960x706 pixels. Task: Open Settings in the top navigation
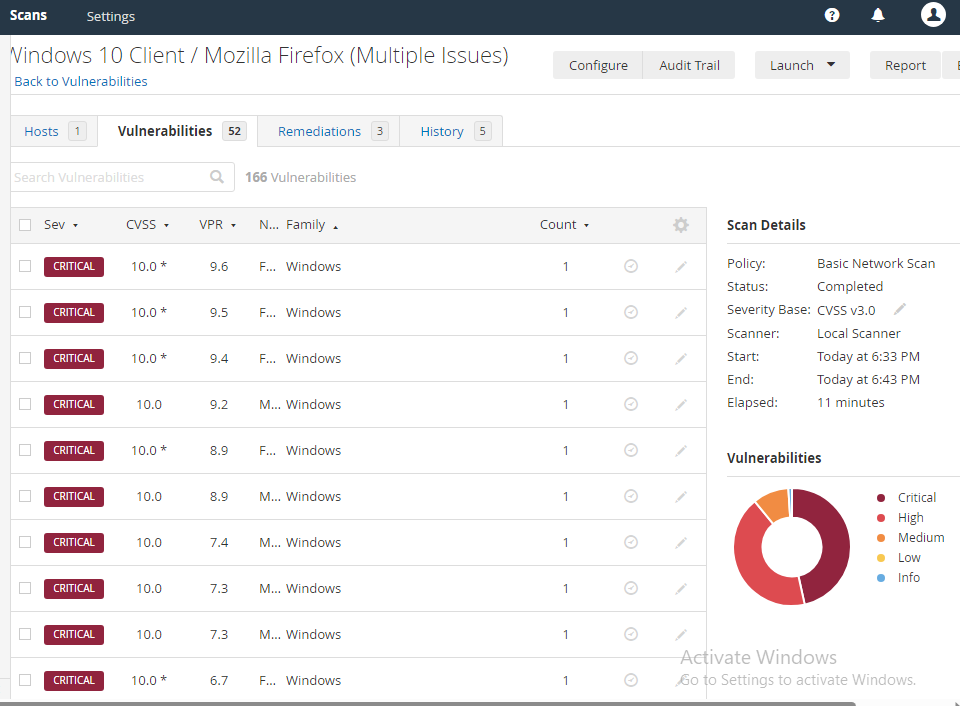111,17
